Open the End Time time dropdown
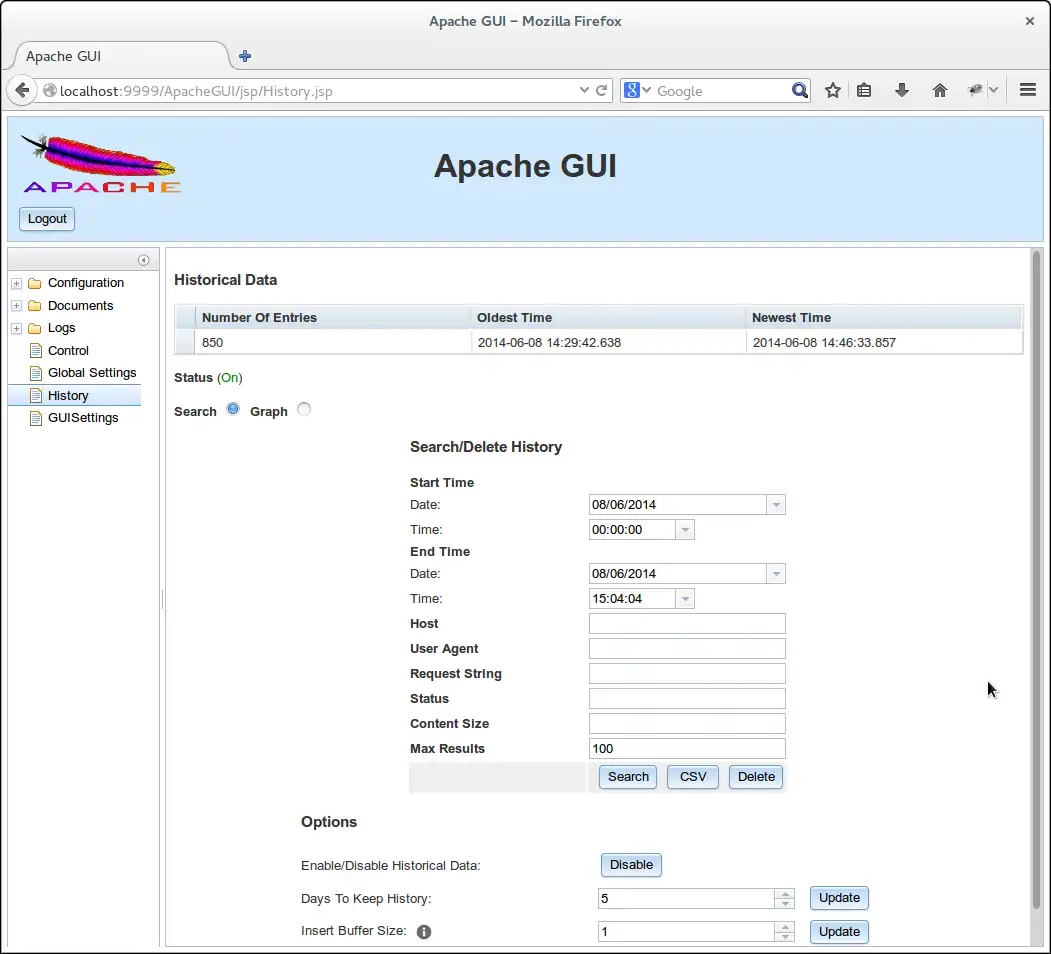 [684, 599]
